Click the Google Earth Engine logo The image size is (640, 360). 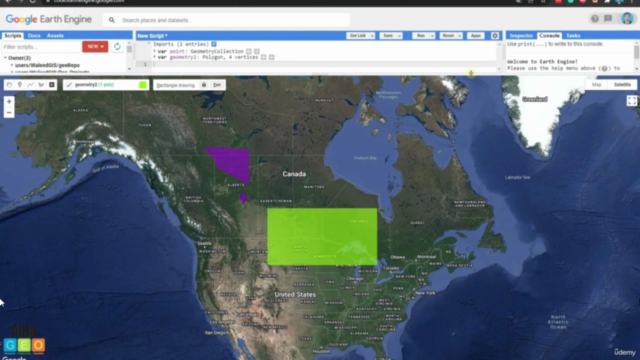[x=49, y=19]
